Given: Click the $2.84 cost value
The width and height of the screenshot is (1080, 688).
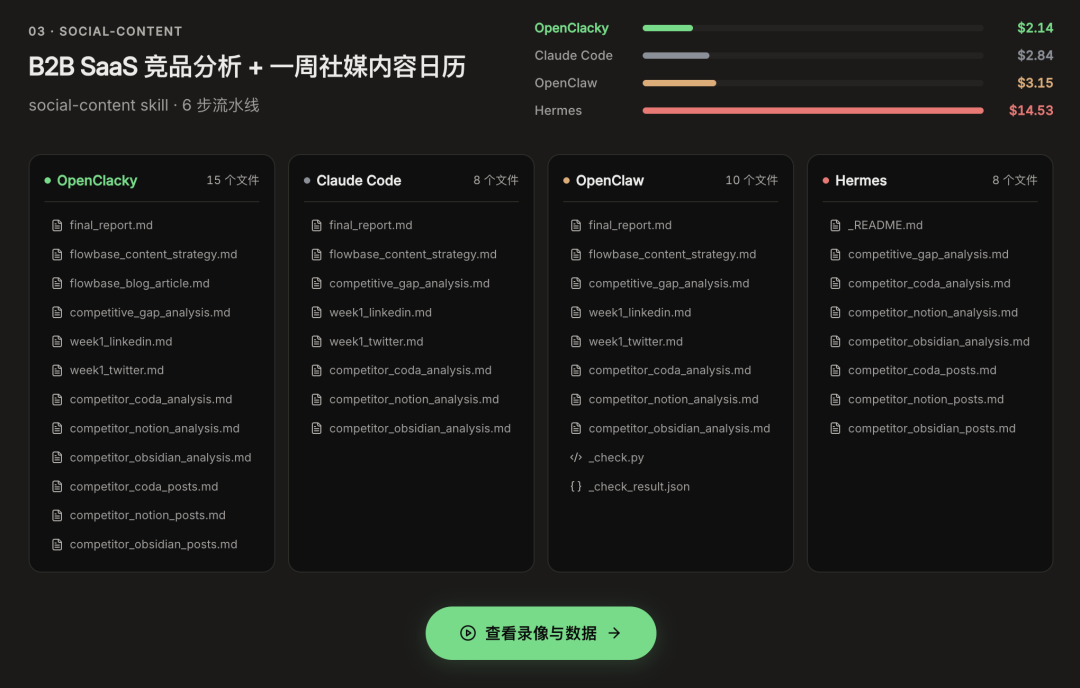Looking at the screenshot, I should pos(1035,55).
